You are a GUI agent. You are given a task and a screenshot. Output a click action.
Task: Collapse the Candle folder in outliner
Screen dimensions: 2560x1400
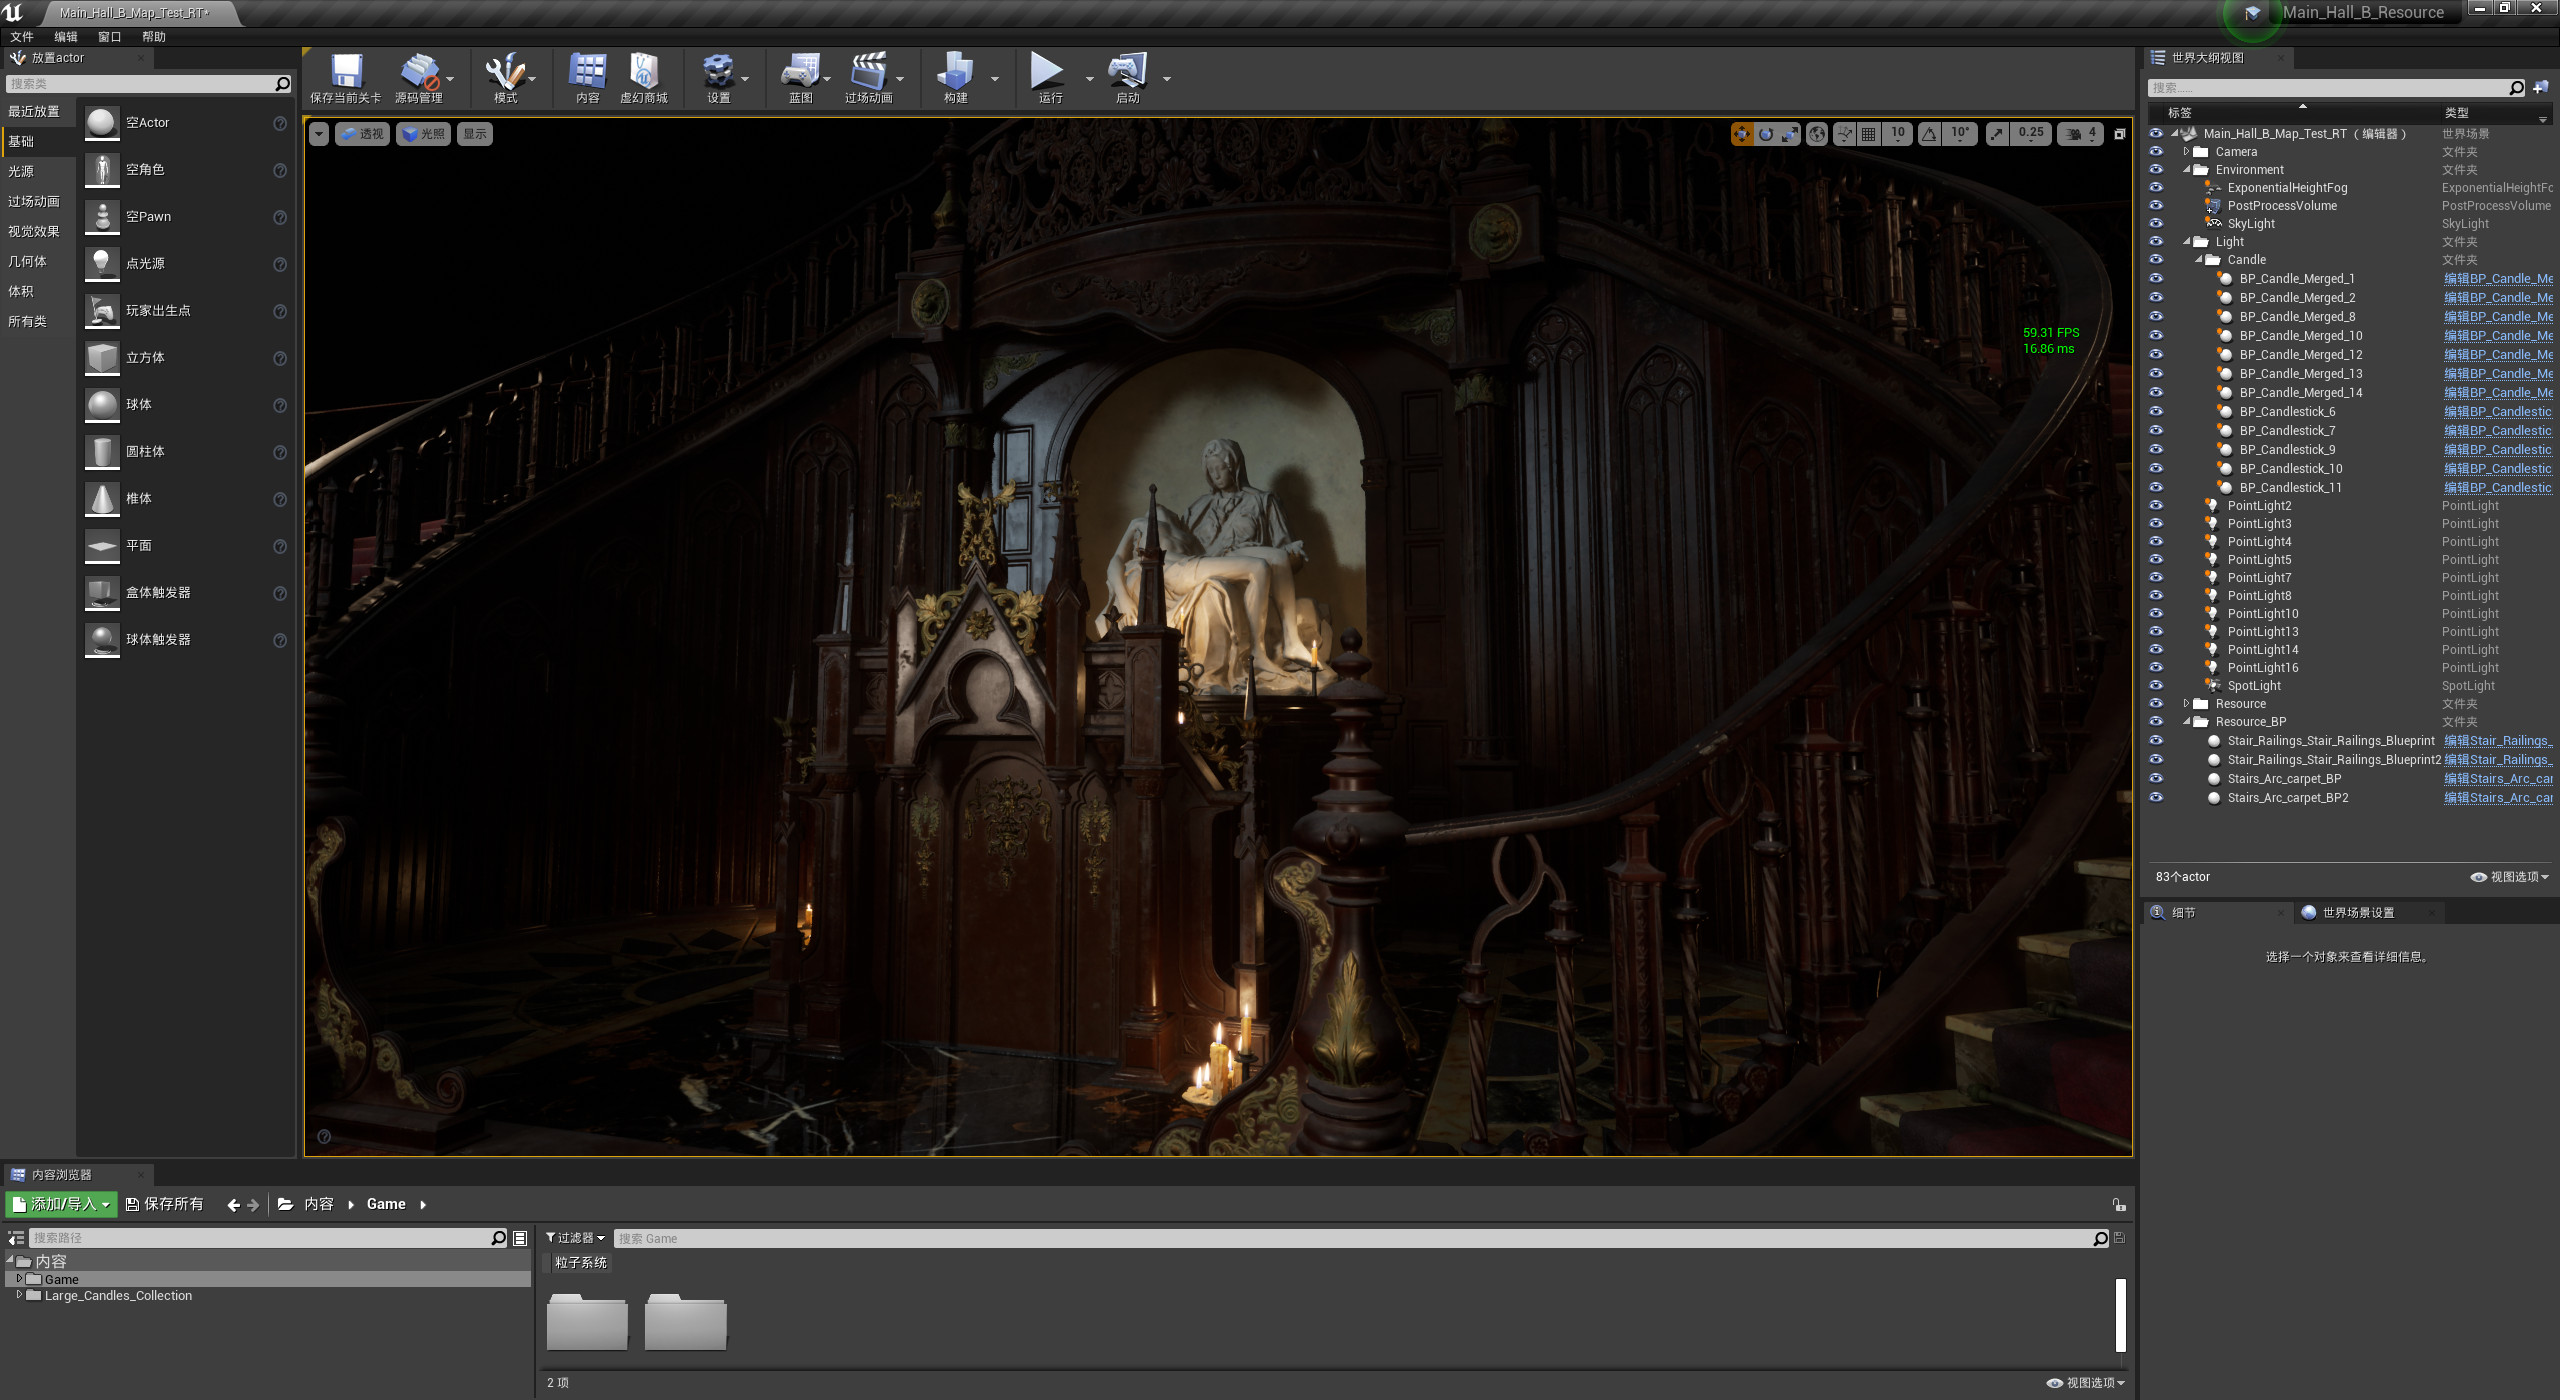point(2198,260)
